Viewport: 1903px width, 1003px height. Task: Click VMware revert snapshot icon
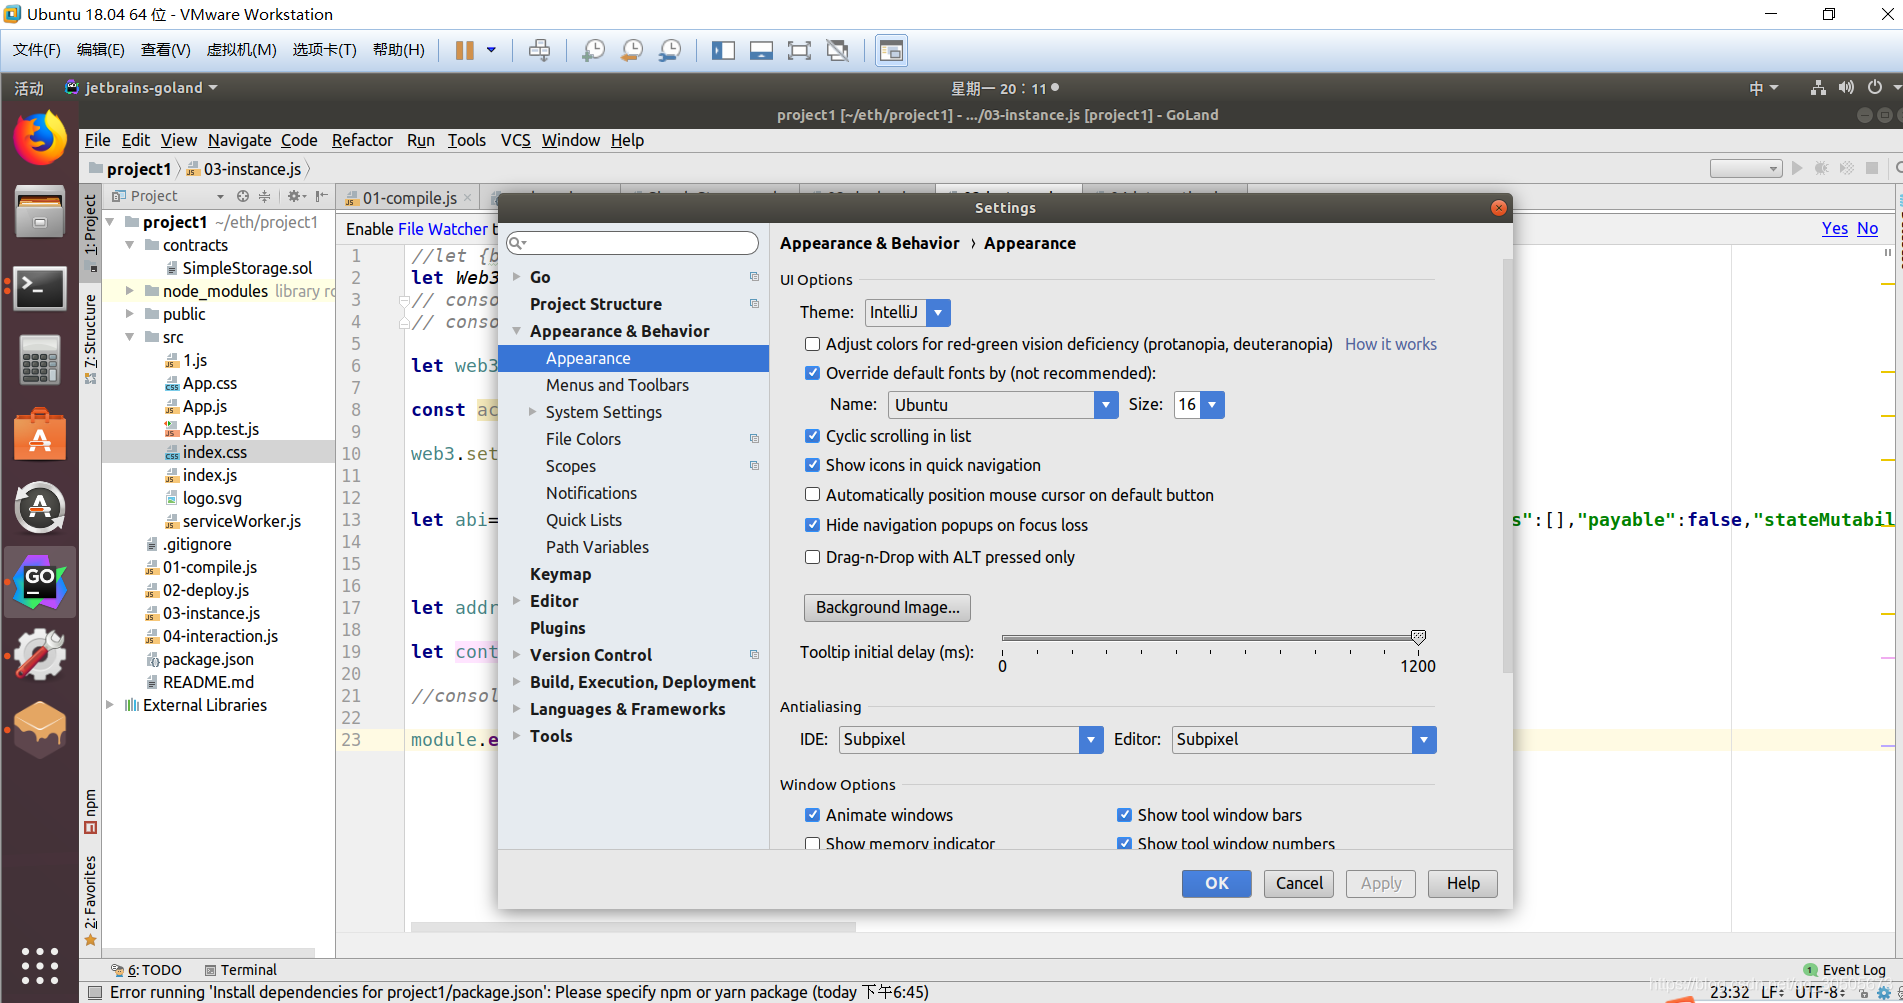(632, 50)
